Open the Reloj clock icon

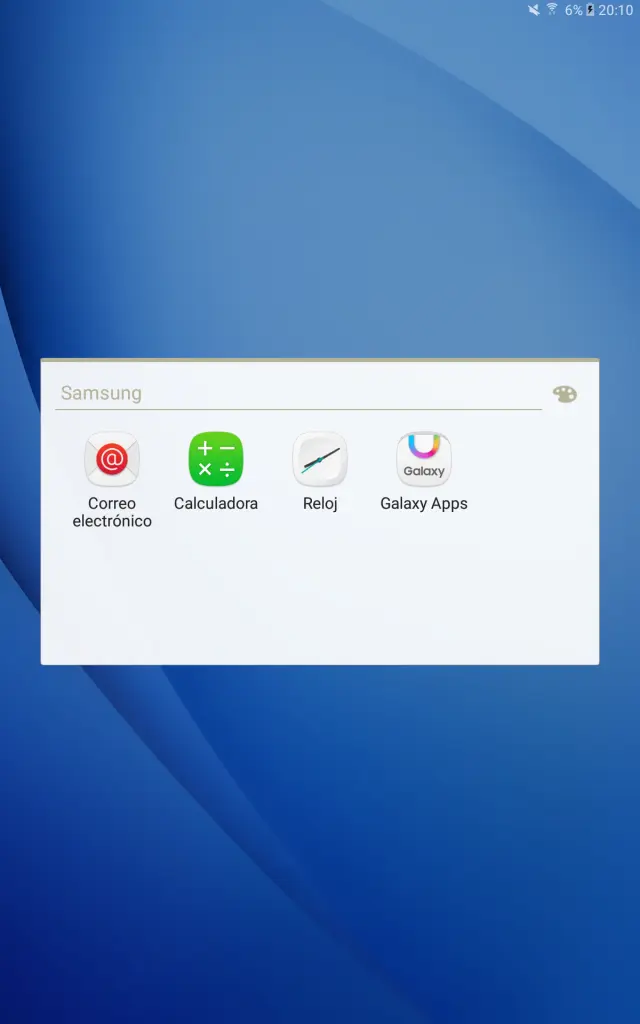pyautogui.click(x=320, y=460)
